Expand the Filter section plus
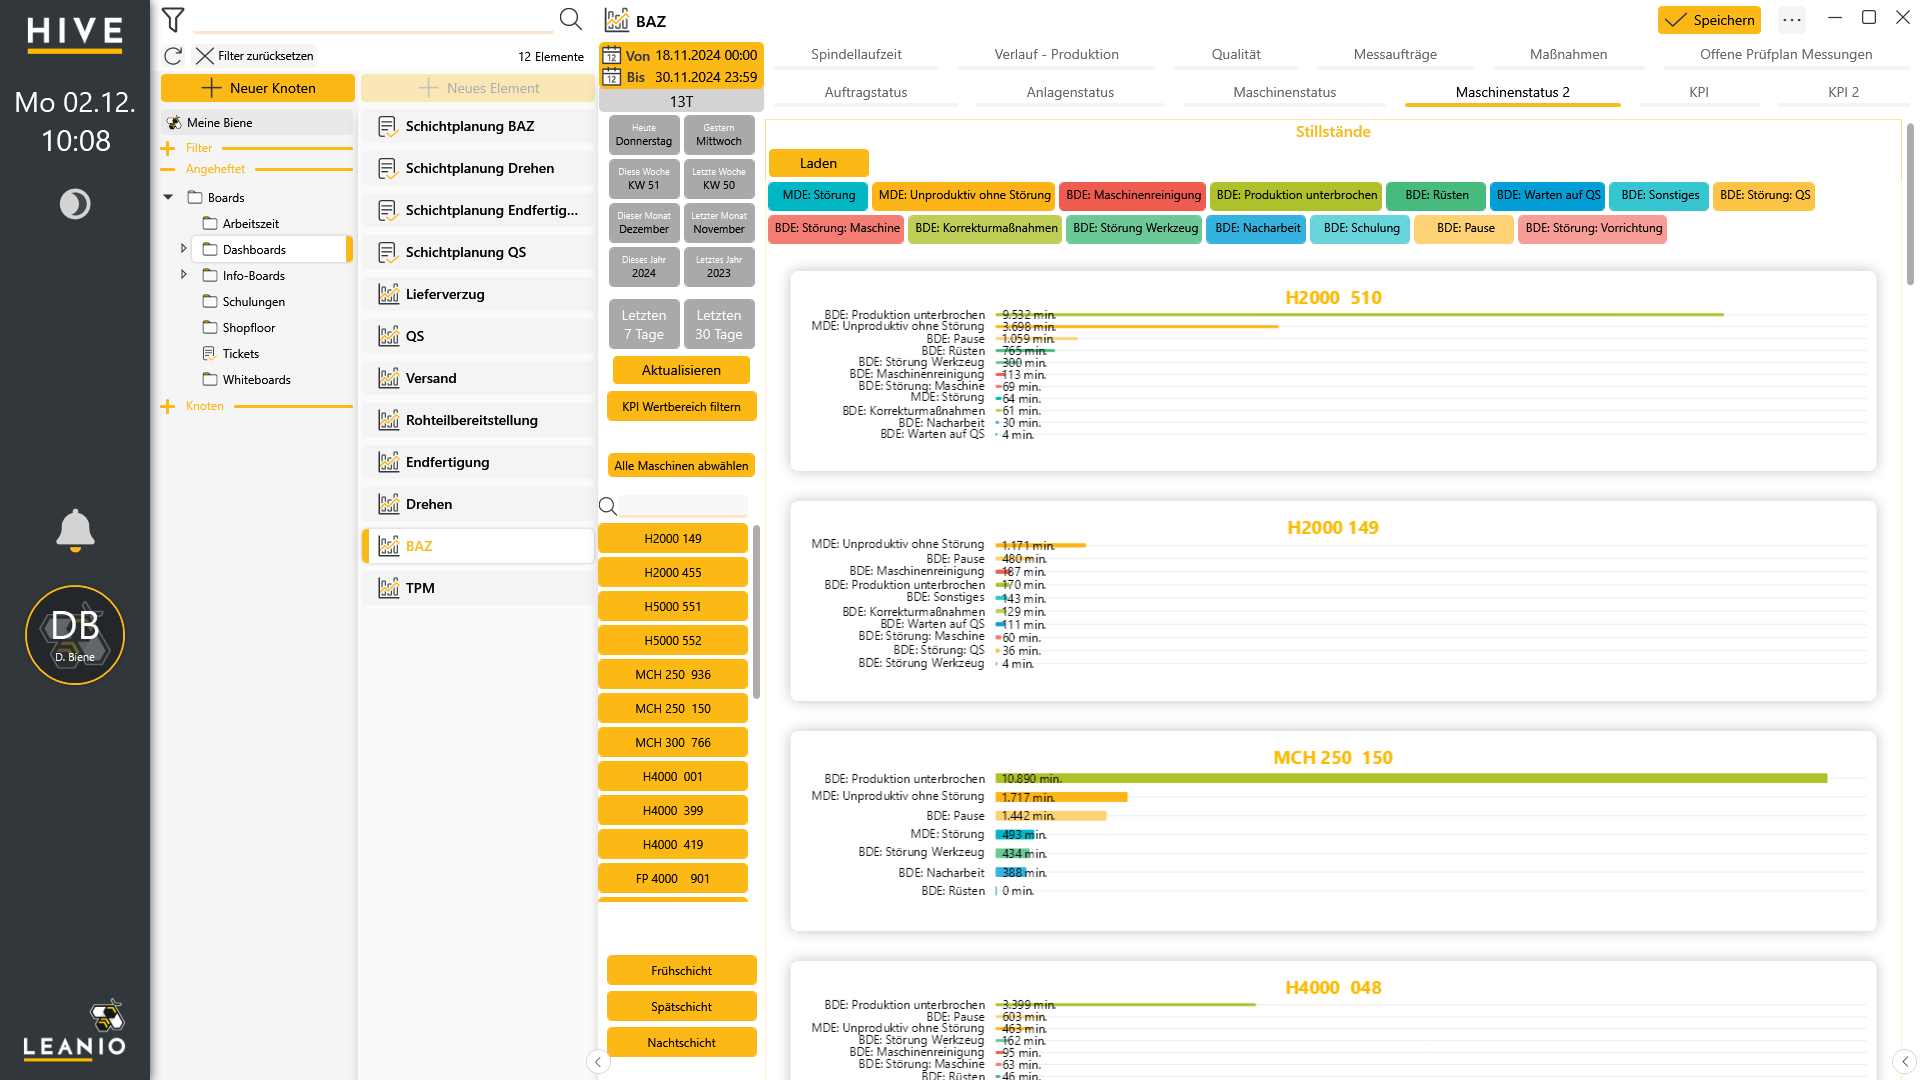The height and width of the screenshot is (1080, 1920). [x=168, y=148]
